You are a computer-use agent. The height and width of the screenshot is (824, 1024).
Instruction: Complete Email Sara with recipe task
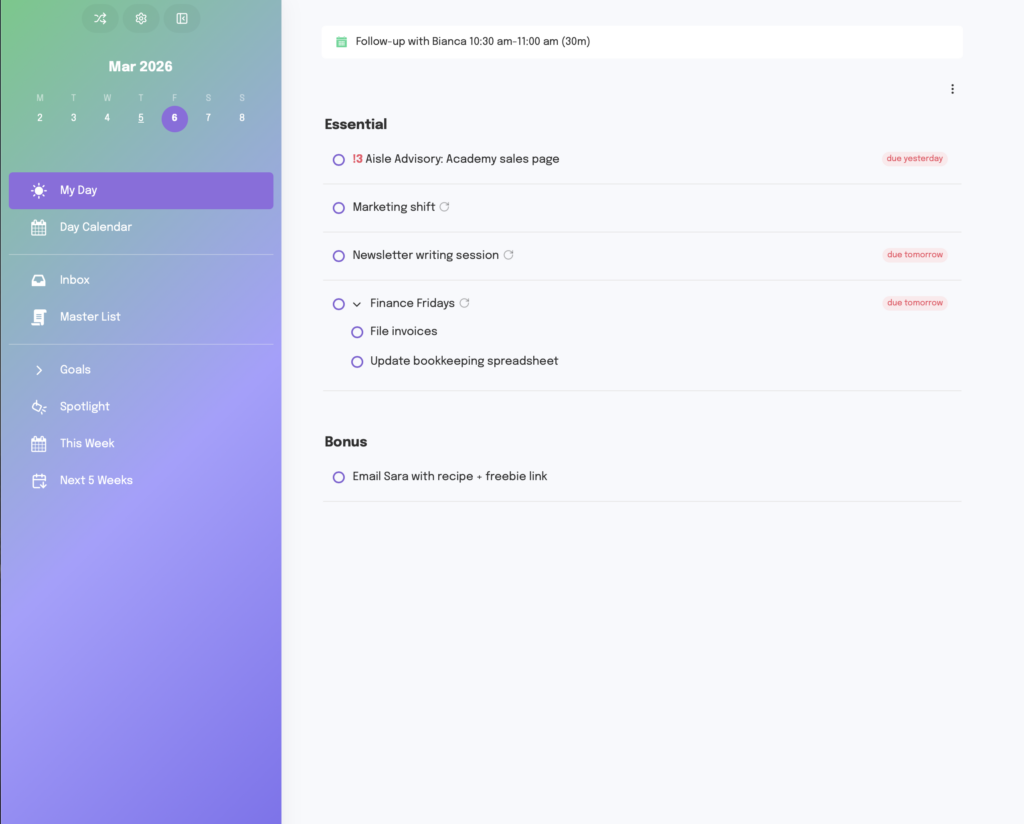339,477
